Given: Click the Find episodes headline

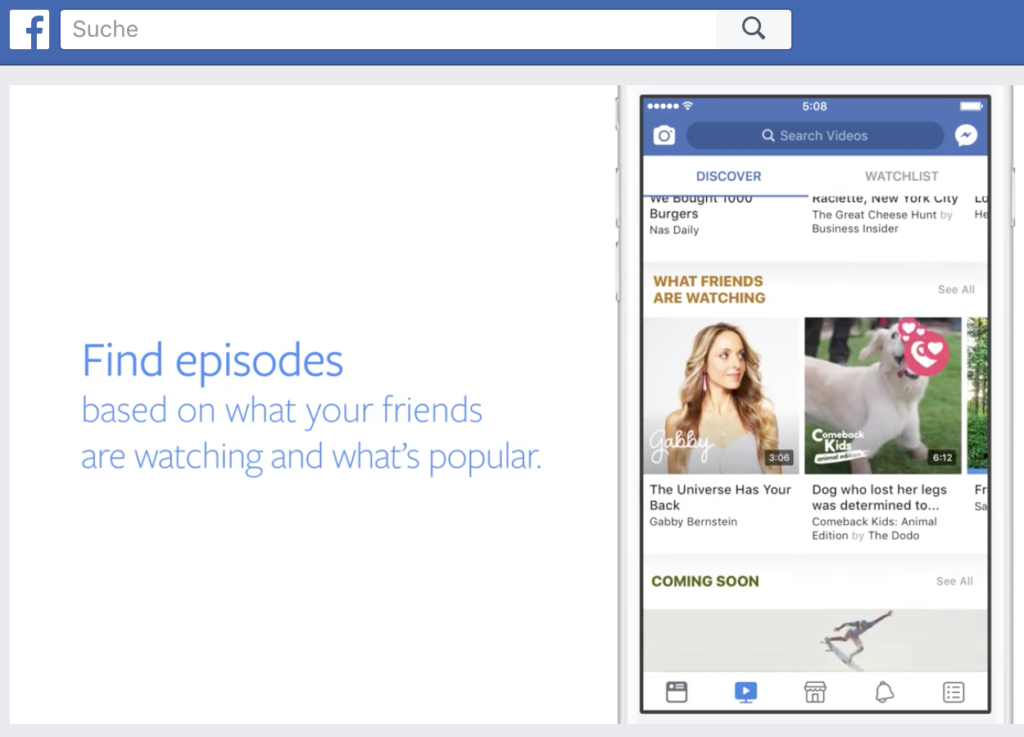Looking at the screenshot, I should point(212,361).
